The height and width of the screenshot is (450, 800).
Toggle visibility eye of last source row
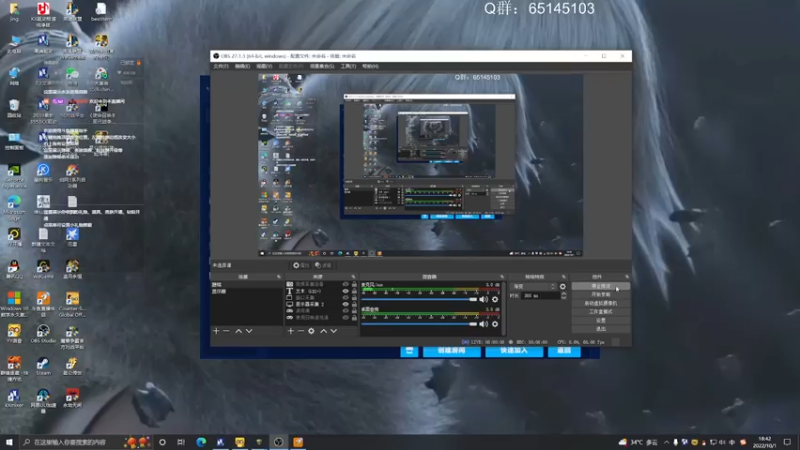(x=345, y=317)
